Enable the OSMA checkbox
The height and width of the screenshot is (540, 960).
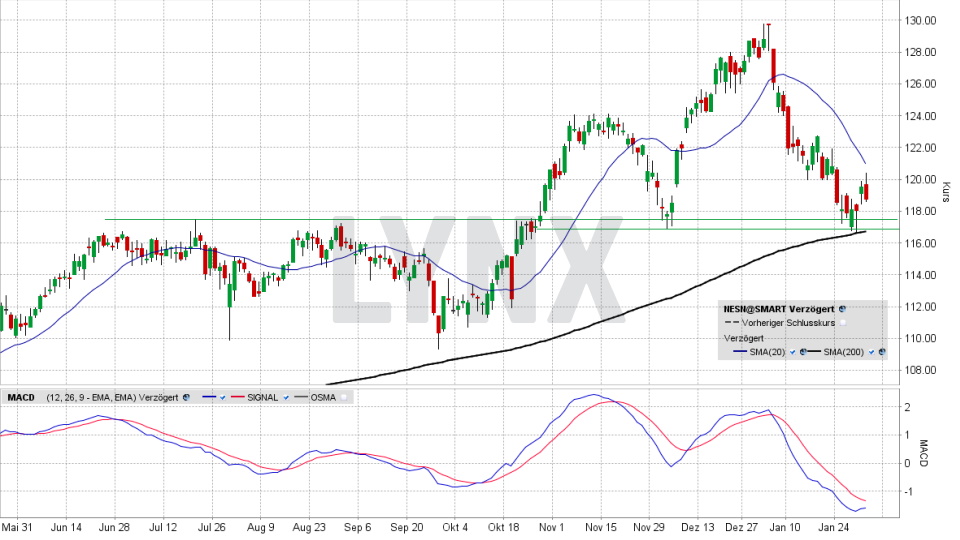tap(343, 397)
